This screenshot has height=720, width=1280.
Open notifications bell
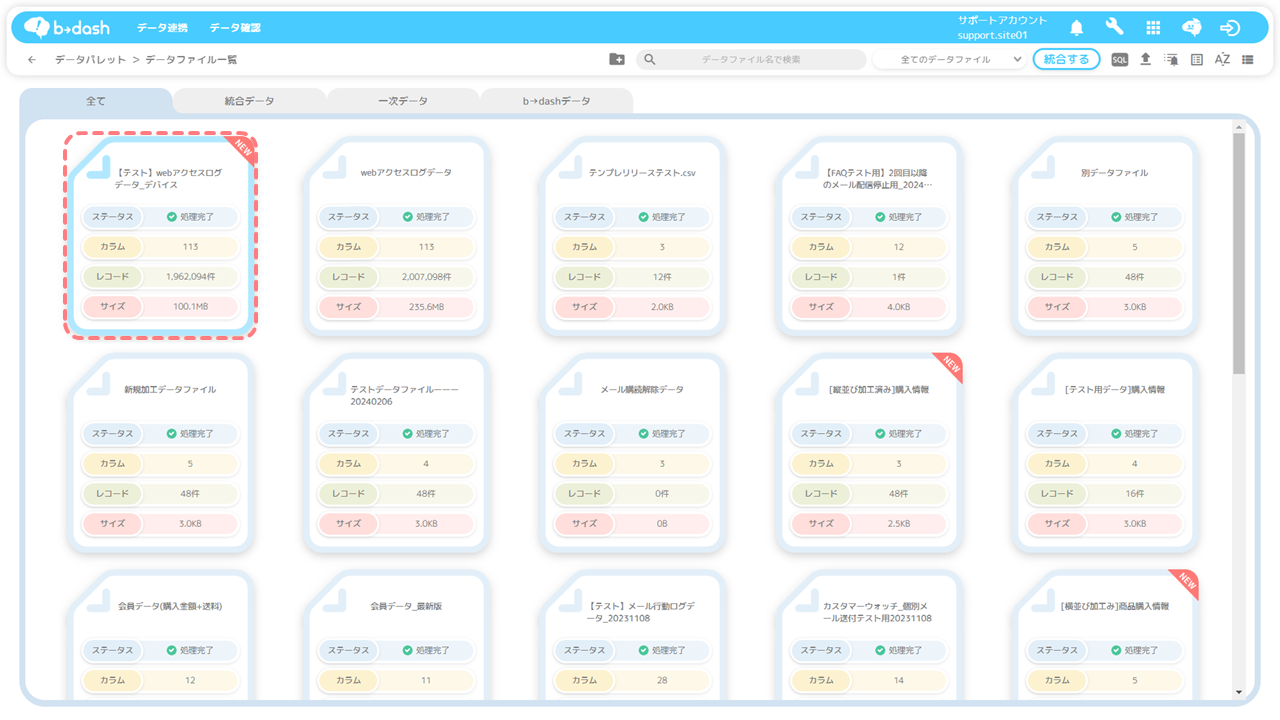click(x=1077, y=27)
